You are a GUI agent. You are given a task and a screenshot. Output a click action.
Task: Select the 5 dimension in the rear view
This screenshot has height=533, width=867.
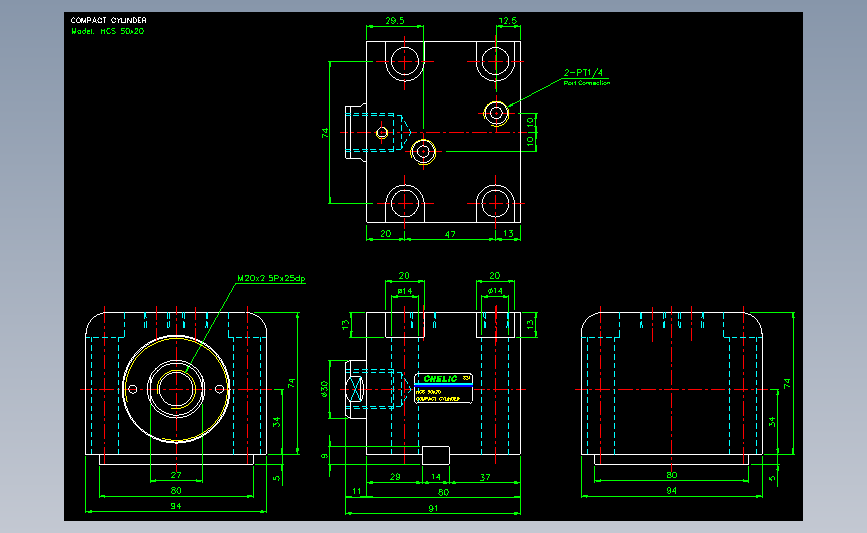[772, 478]
